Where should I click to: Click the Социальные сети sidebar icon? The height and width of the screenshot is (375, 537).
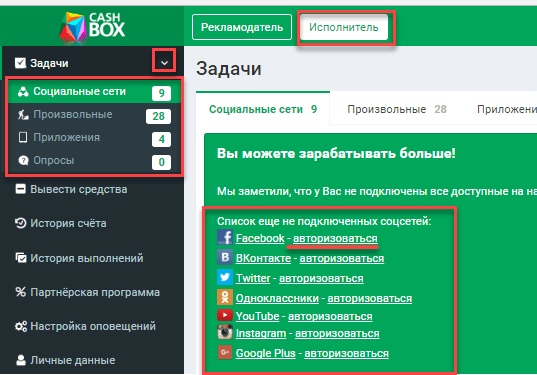23,91
